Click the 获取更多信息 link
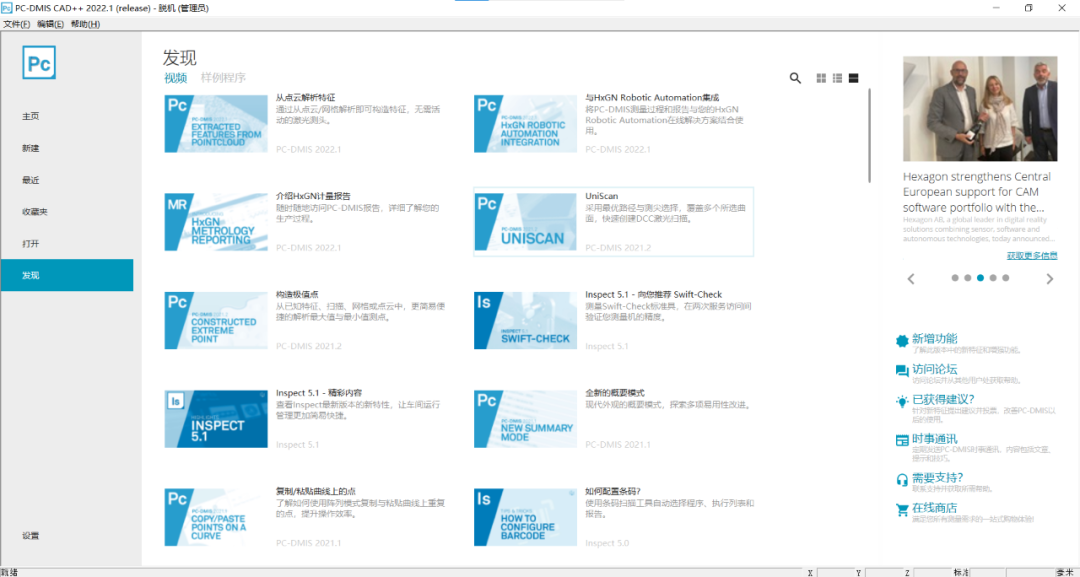The height and width of the screenshot is (577, 1080). pos(1030,255)
